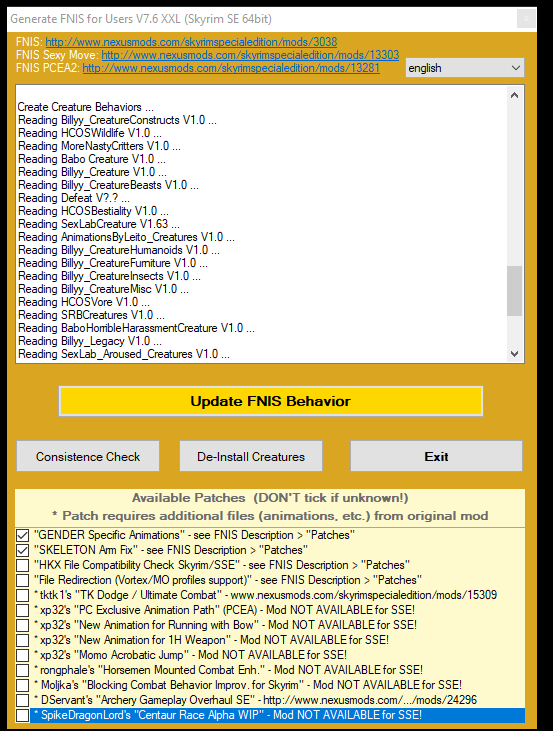Tick New Animation for 1H Weapon checkbox
Image resolution: width=553 pixels, height=731 pixels.
click(x=22, y=640)
